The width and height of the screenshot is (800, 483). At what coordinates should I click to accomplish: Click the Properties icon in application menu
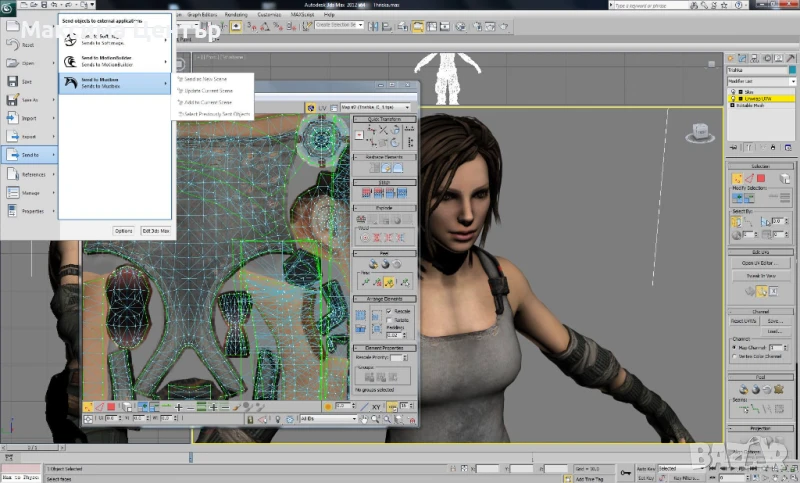(x=12, y=211)
